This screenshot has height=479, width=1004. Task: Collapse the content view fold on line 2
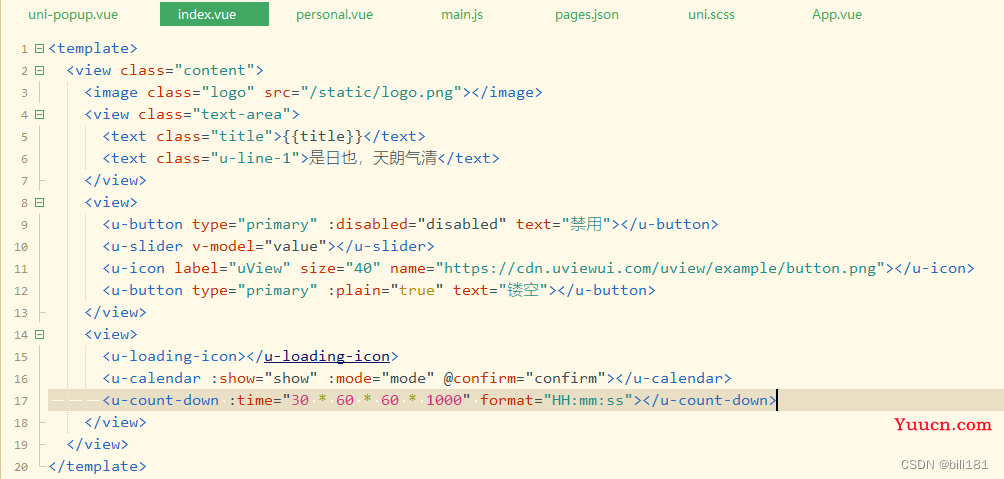tap(39, 70)
